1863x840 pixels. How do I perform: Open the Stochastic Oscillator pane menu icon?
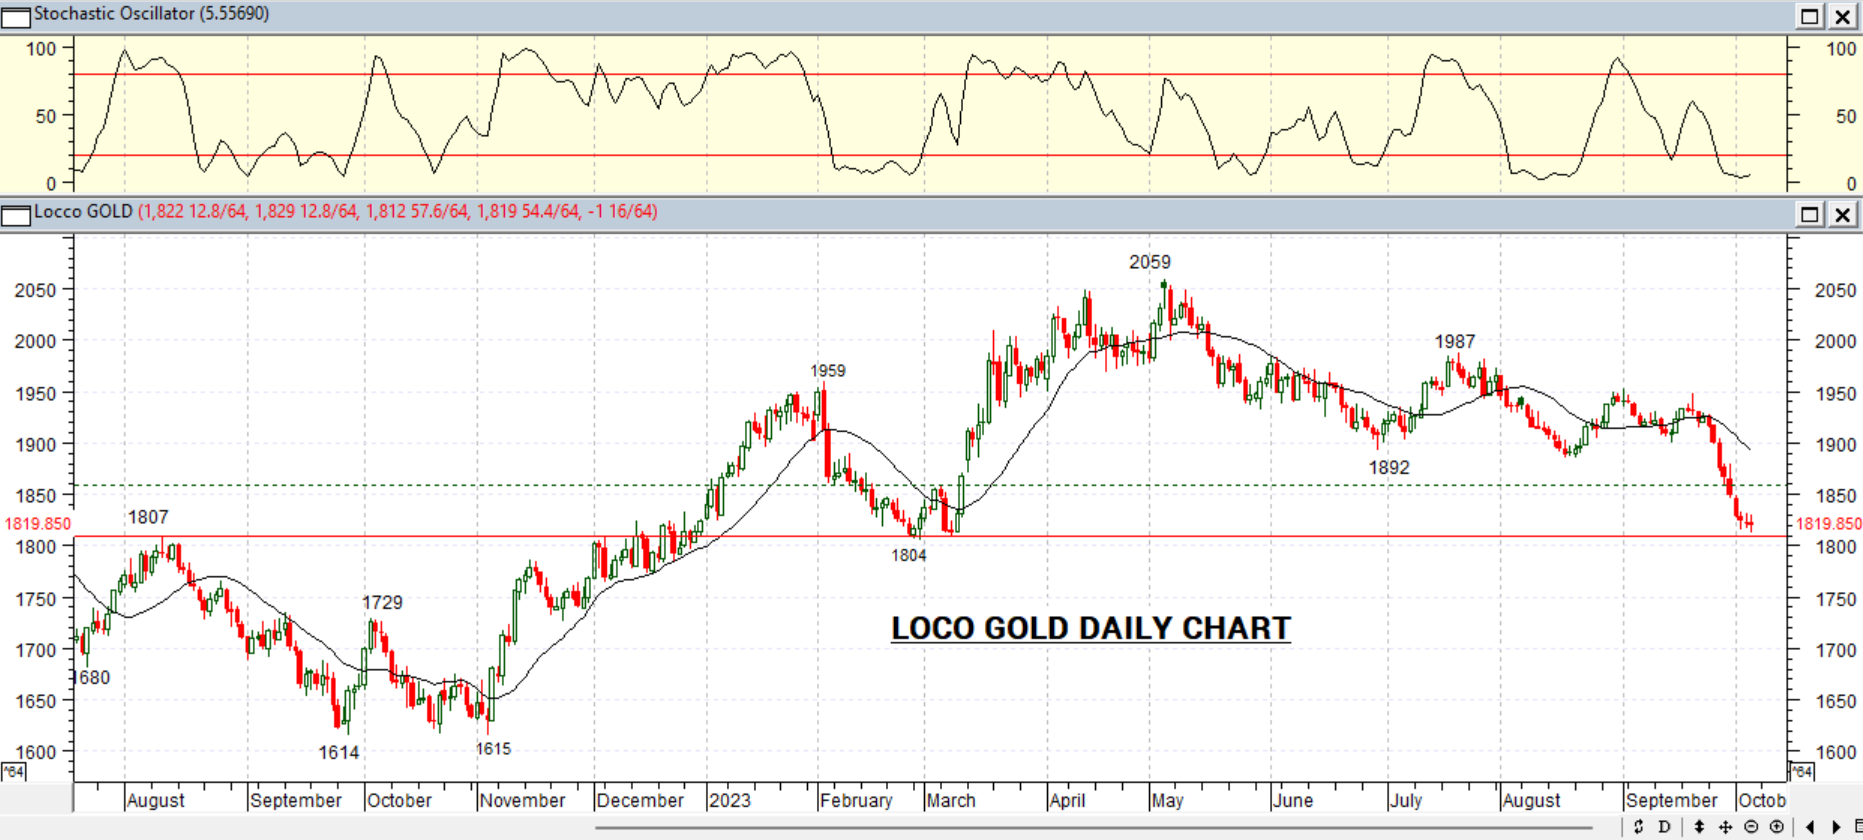tap(16, 16)
